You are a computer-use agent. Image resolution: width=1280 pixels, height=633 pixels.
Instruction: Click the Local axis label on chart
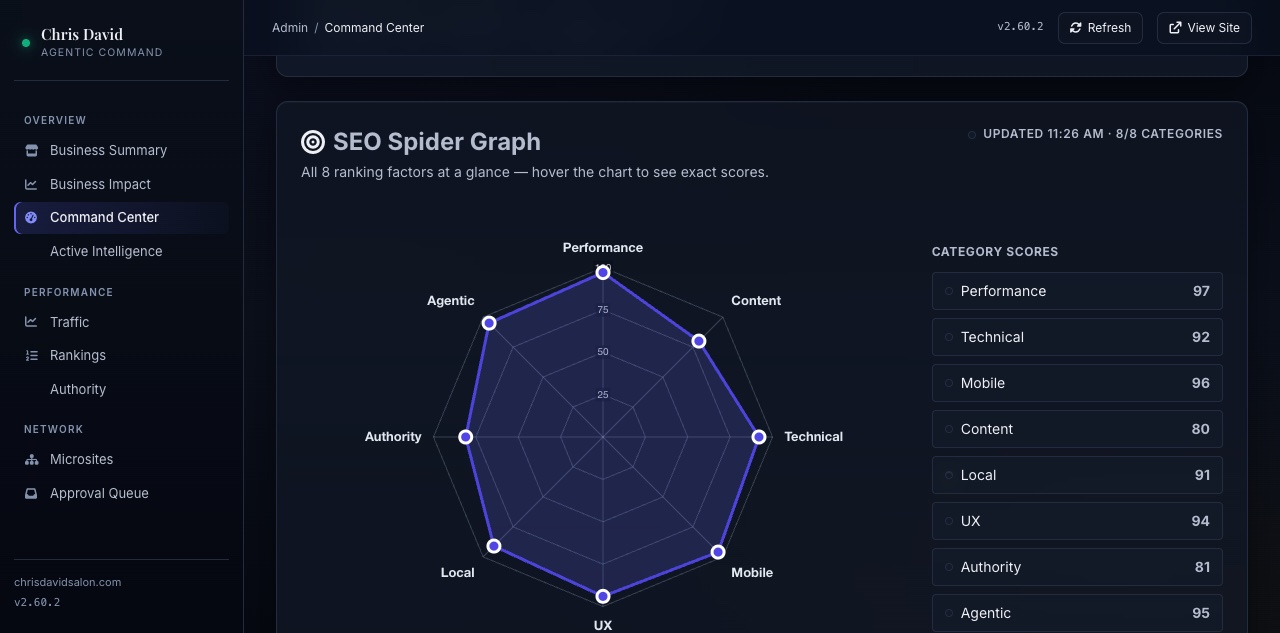(x=458, y=573)
